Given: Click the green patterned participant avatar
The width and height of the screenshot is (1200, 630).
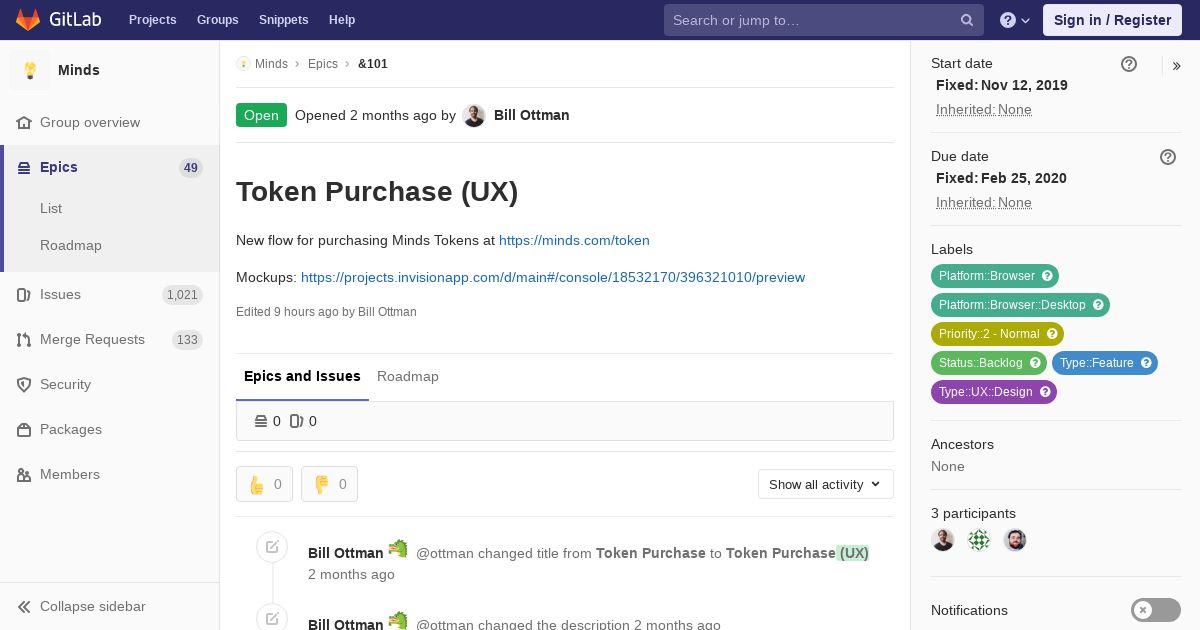Looking at the screenshot, I should 979,540.
